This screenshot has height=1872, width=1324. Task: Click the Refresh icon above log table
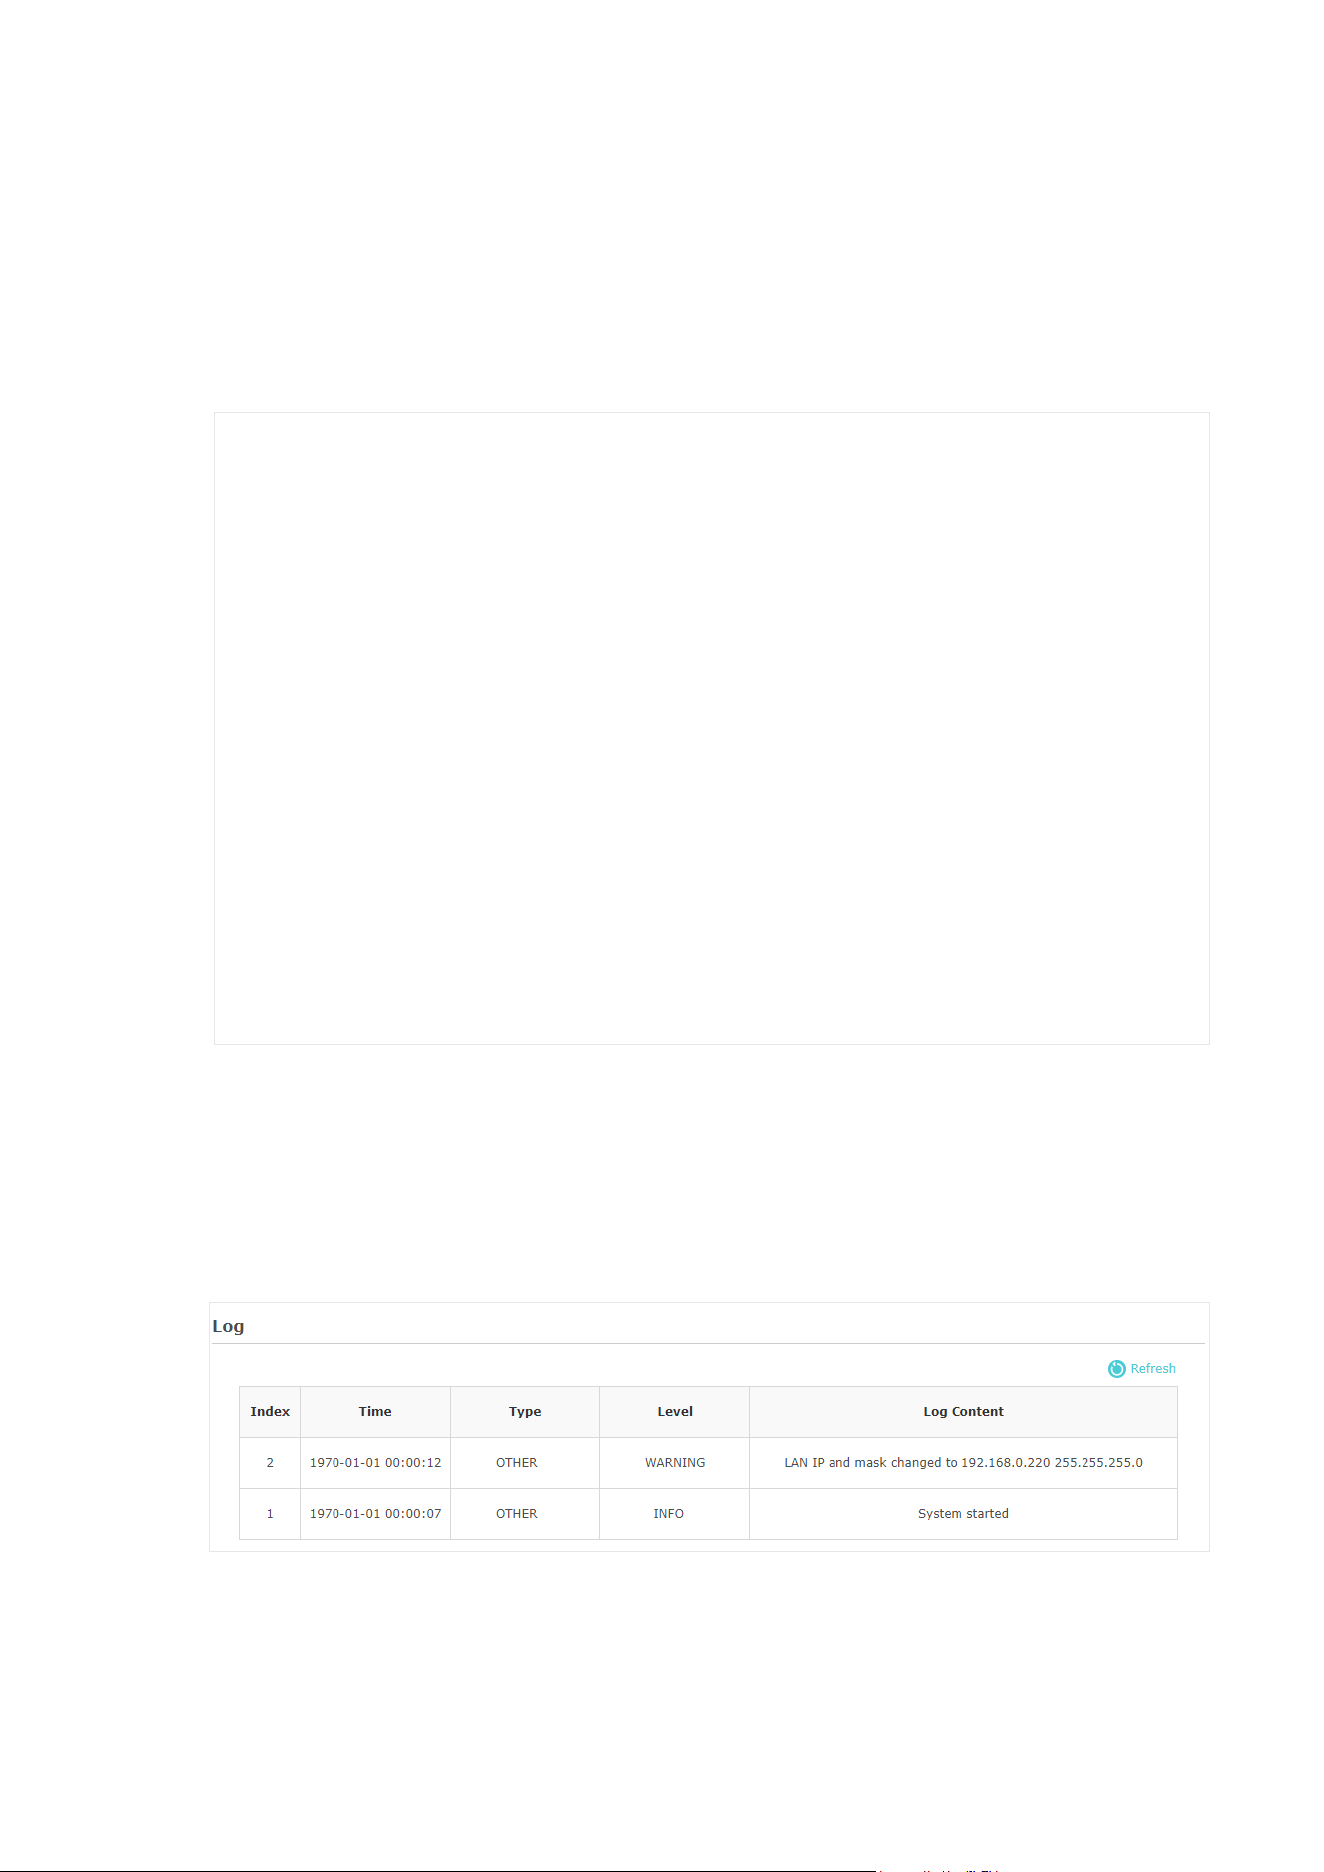pyautogui.click(x=1116, y=1369)
